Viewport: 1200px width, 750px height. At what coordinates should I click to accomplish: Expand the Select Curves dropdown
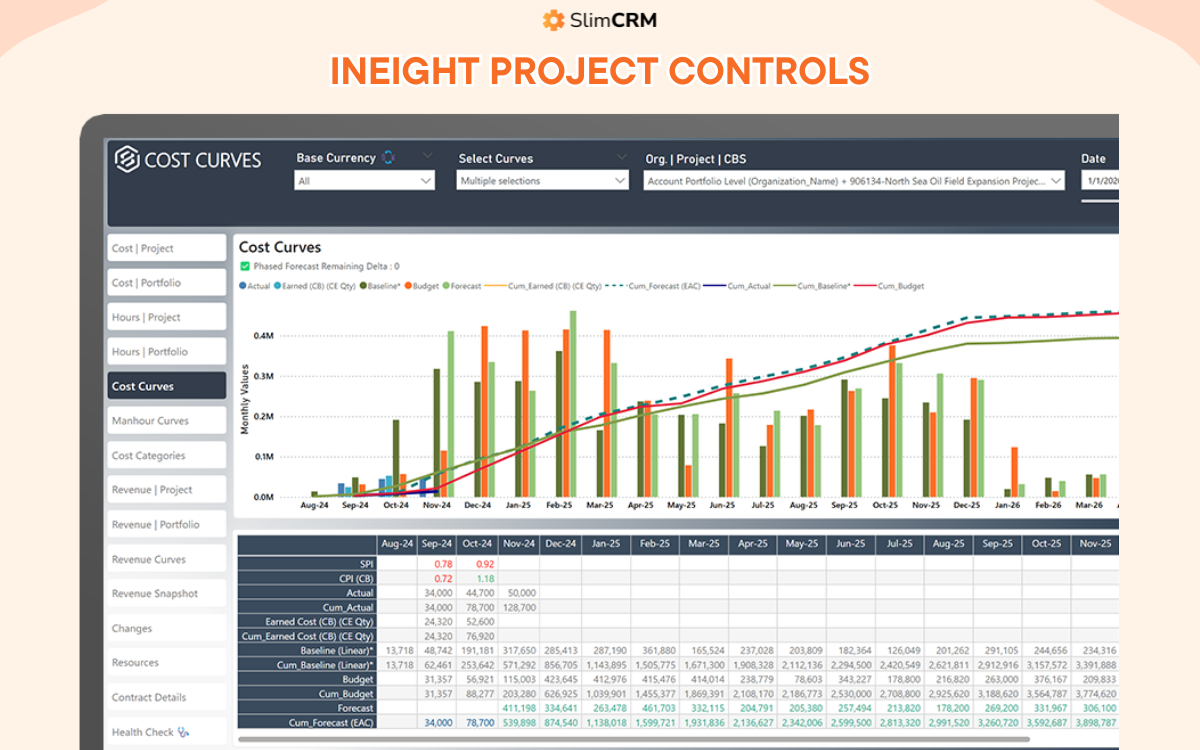click(x=542, y=181)
